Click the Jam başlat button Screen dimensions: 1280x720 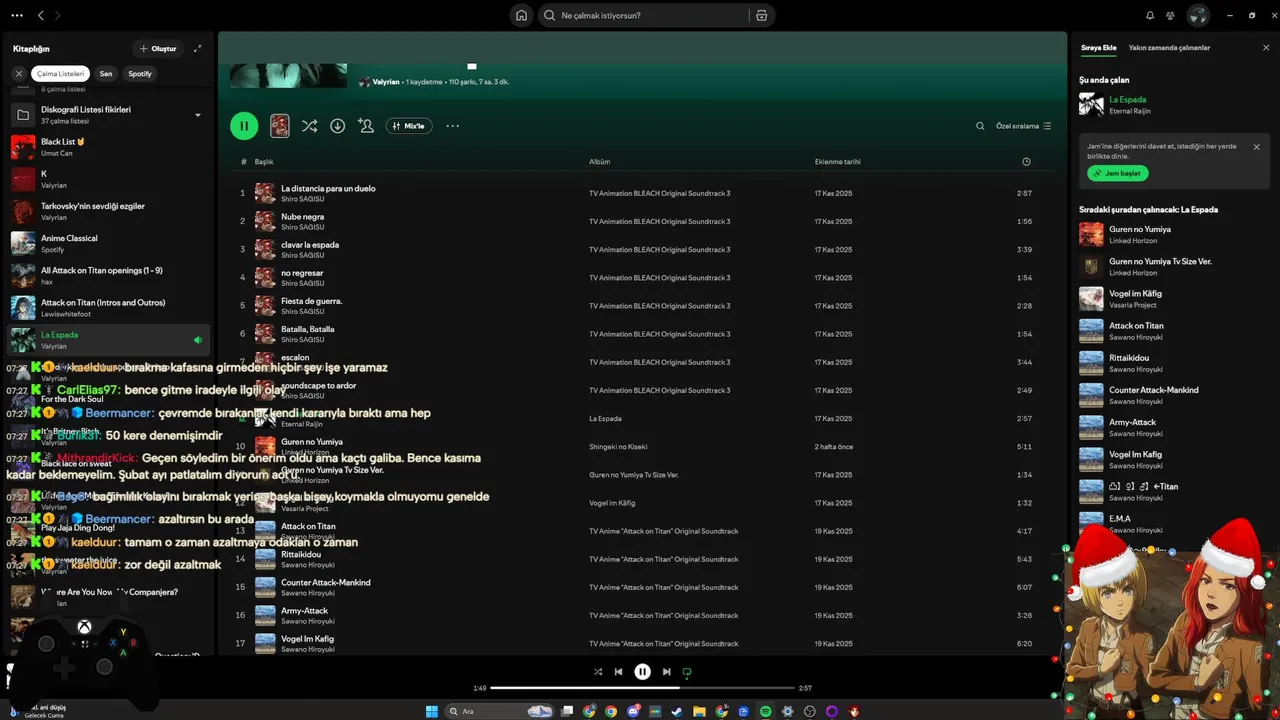1117,173
